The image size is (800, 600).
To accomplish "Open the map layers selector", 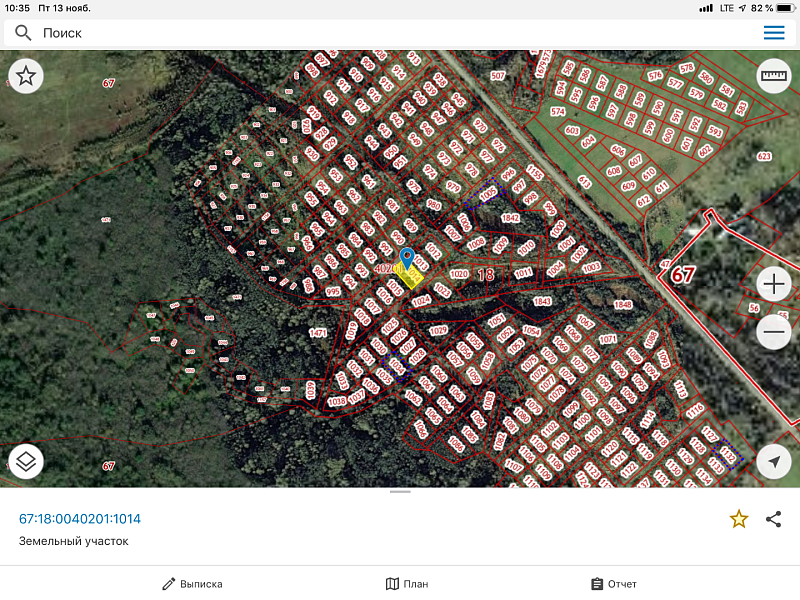I will pos(26,461).
